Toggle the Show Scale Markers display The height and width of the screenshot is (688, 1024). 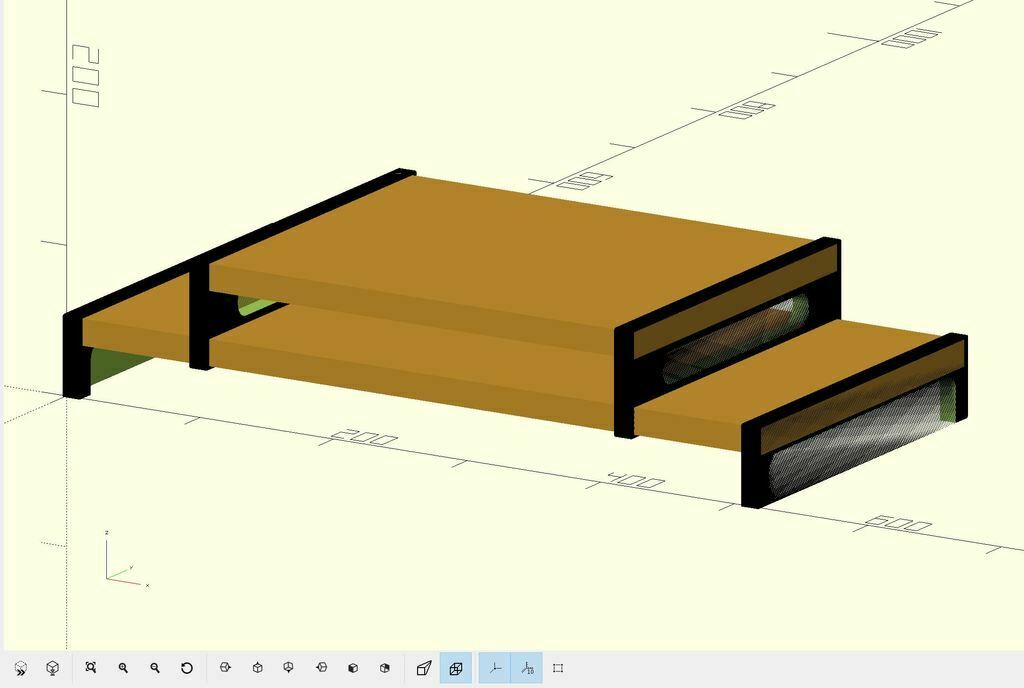(x=527, y=668)
